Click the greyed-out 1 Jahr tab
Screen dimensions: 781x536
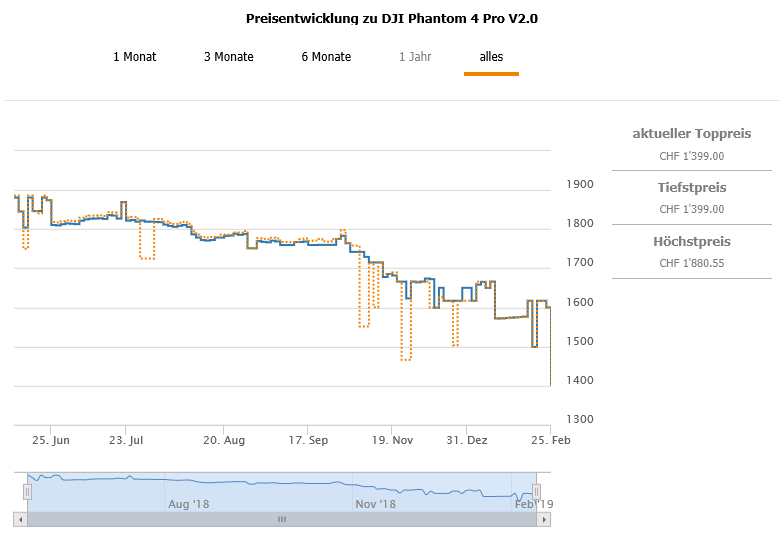pyautogui.click(x=415, y=57)
